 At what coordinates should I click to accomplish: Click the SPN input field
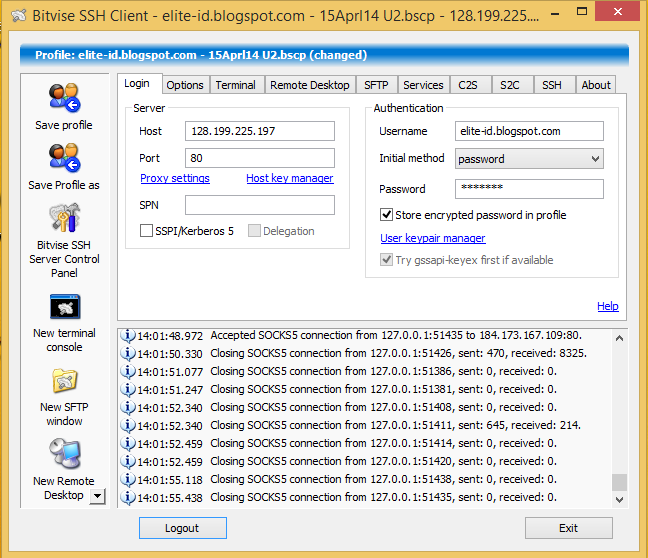[260, 205]
